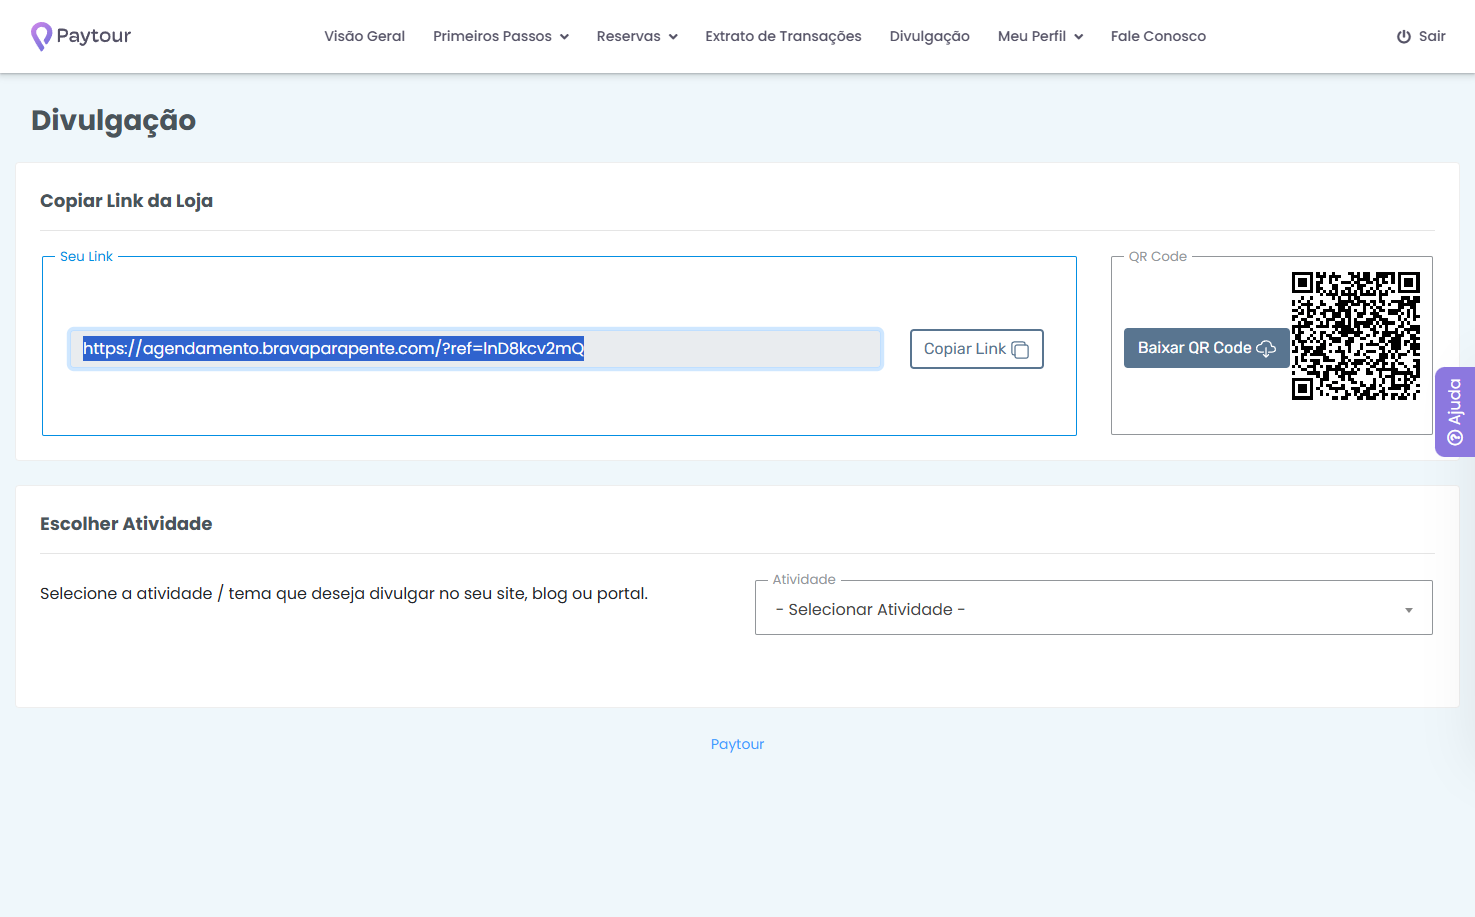Image resolution: width=1475 pixels, height=917 pixels.
Task: Click the Escolher Atividade heading
Action: tap(126, 524)
